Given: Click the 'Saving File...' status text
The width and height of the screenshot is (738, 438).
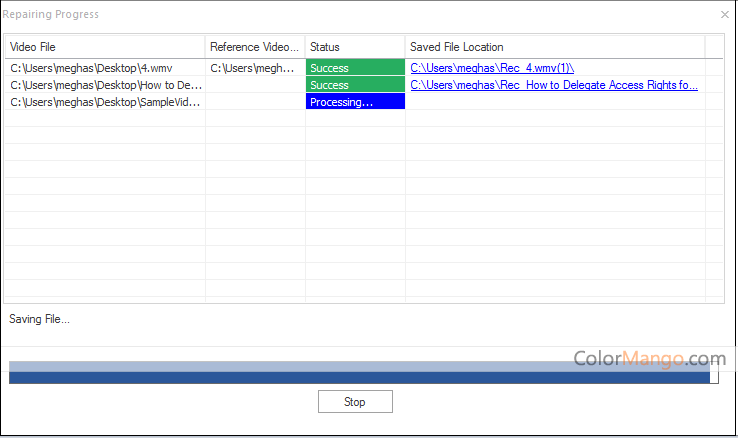Looking at the screenshot, I should 40,320.
